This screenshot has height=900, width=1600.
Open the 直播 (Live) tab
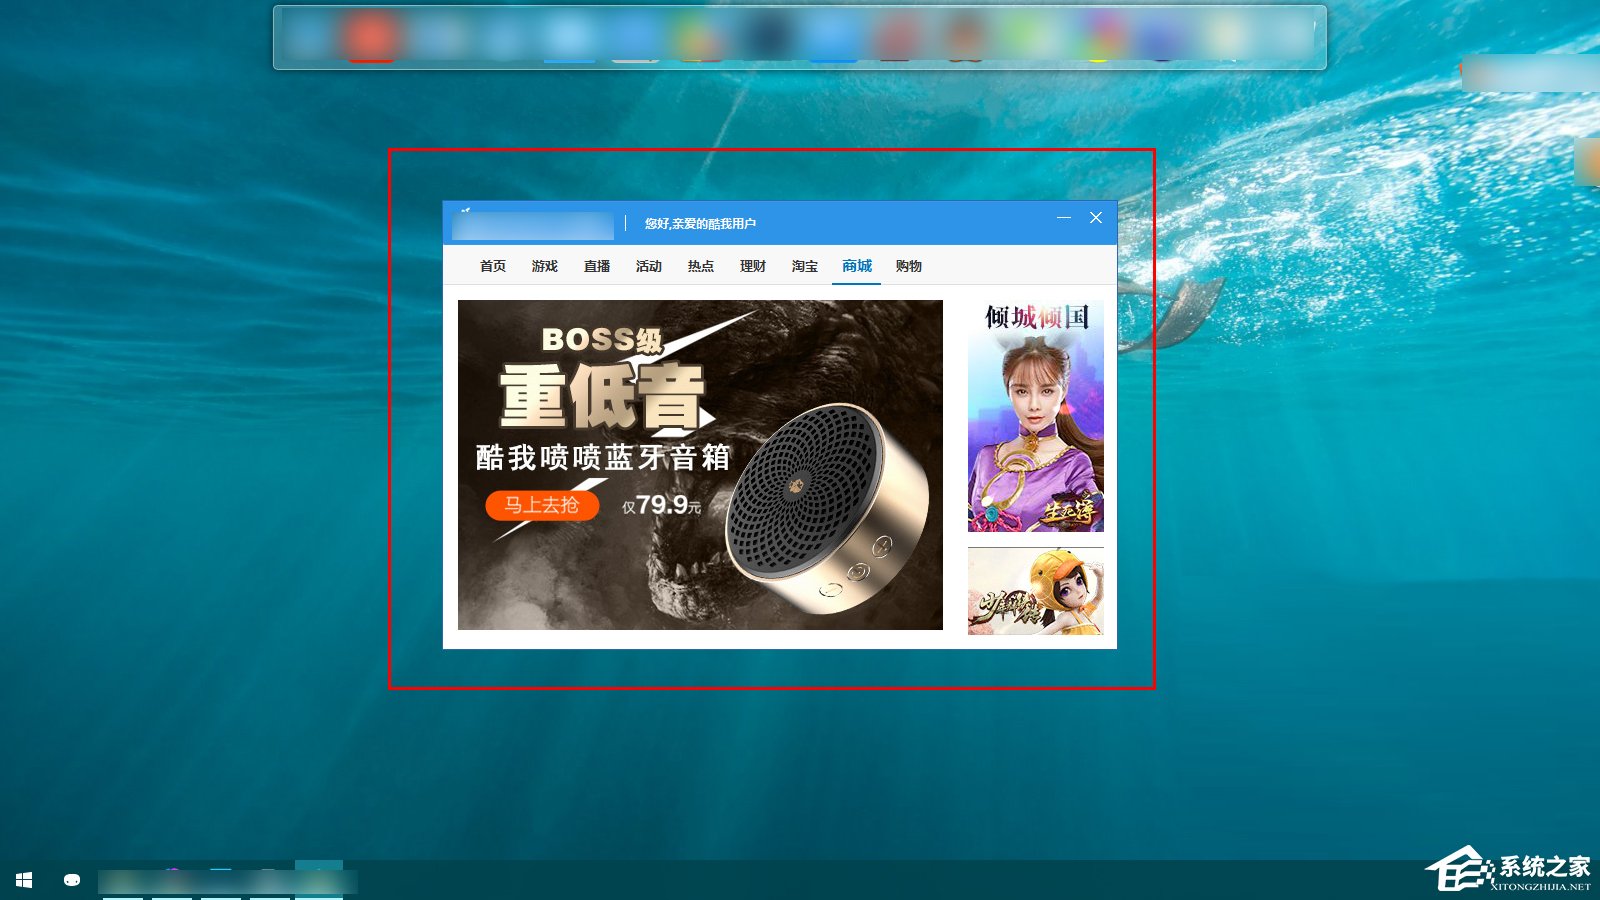[596, 266]
